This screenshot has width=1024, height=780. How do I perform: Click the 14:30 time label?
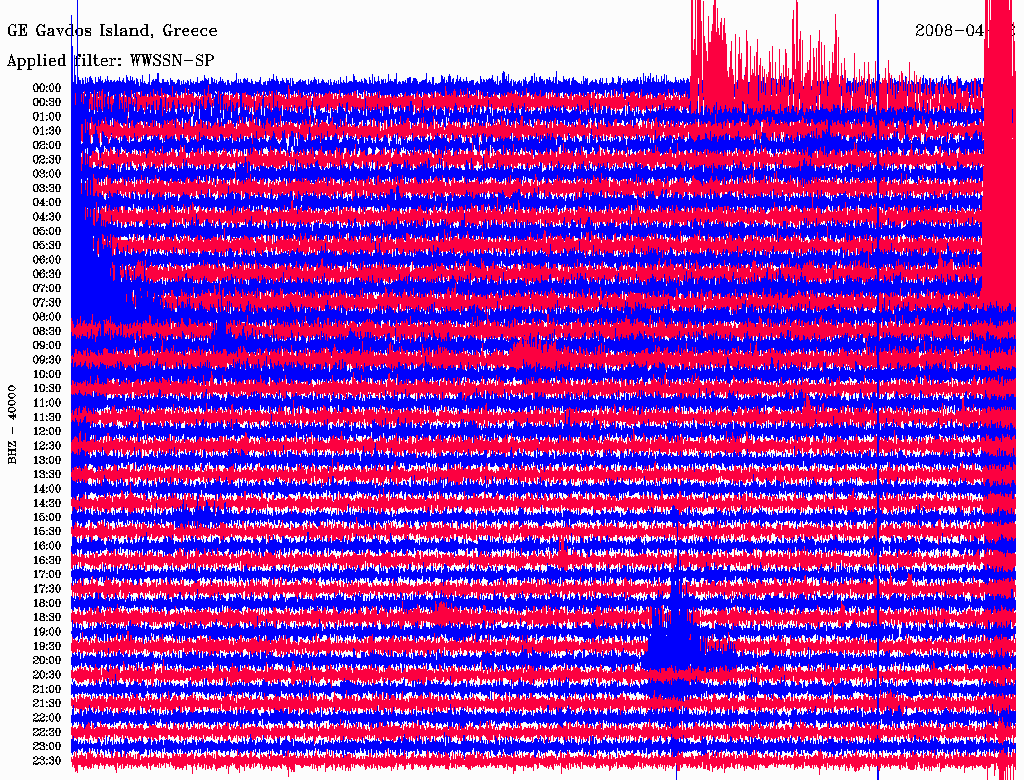click(46, 503)
